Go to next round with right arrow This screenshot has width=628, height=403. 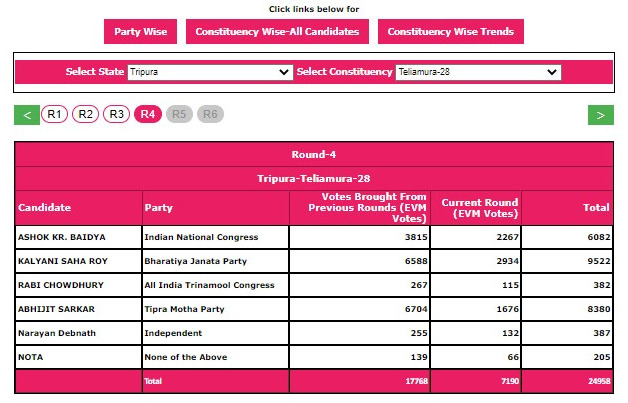[x=600, y=115]
